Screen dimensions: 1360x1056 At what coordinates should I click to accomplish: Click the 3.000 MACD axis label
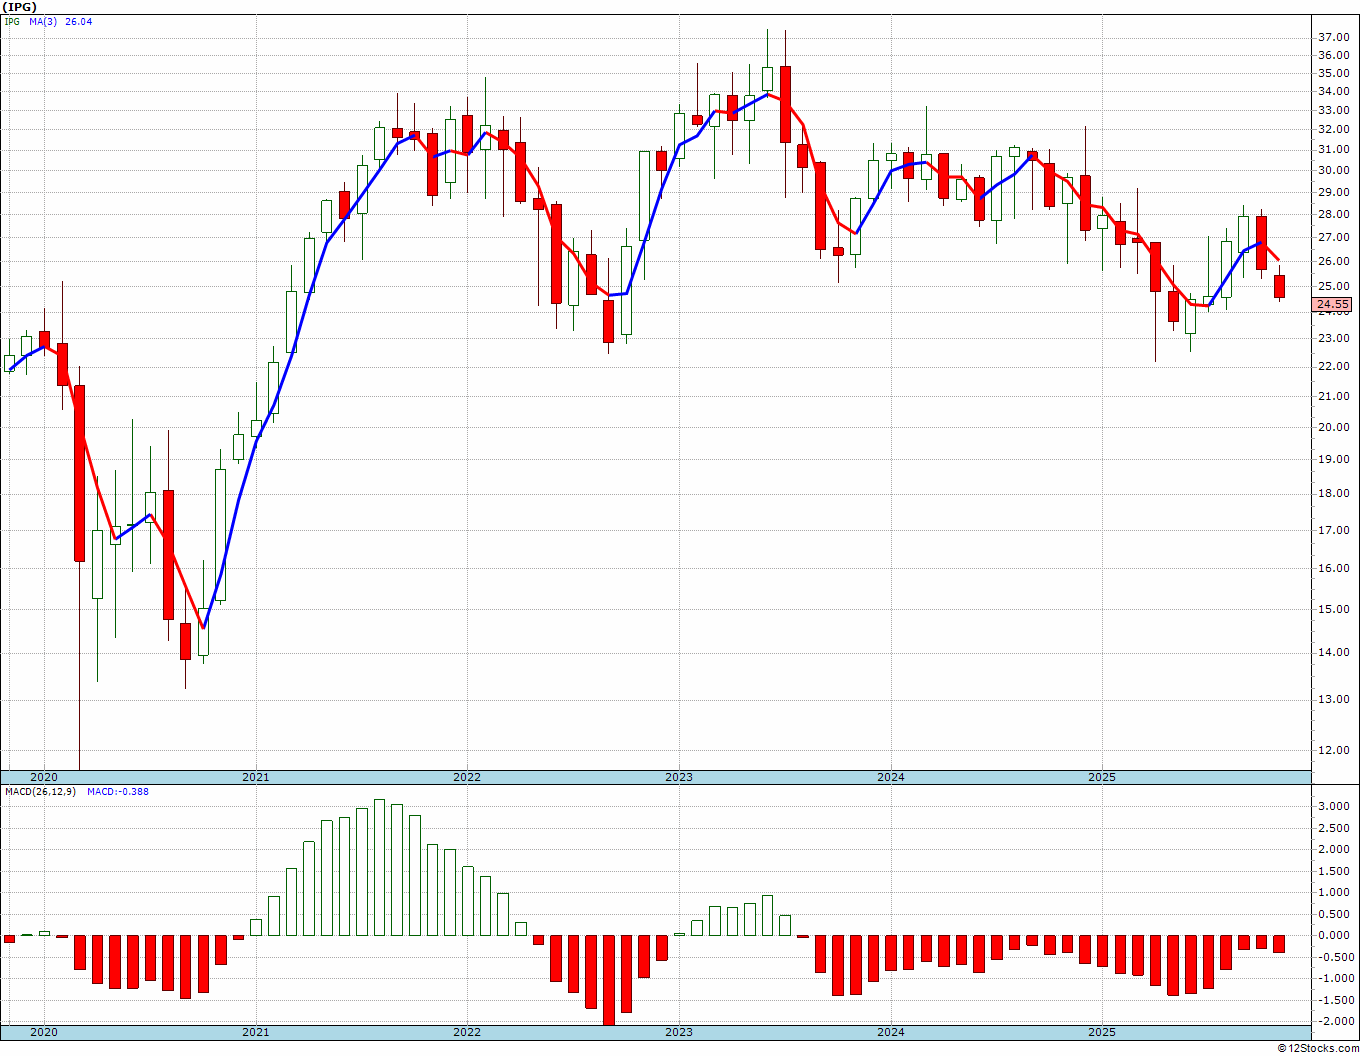point(1335,806)
